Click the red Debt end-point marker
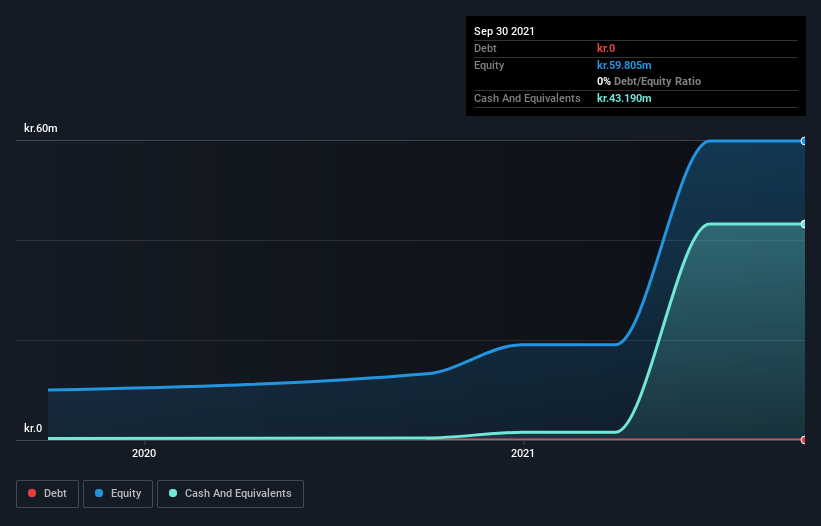The image size is (821, 526). [803, 440]
